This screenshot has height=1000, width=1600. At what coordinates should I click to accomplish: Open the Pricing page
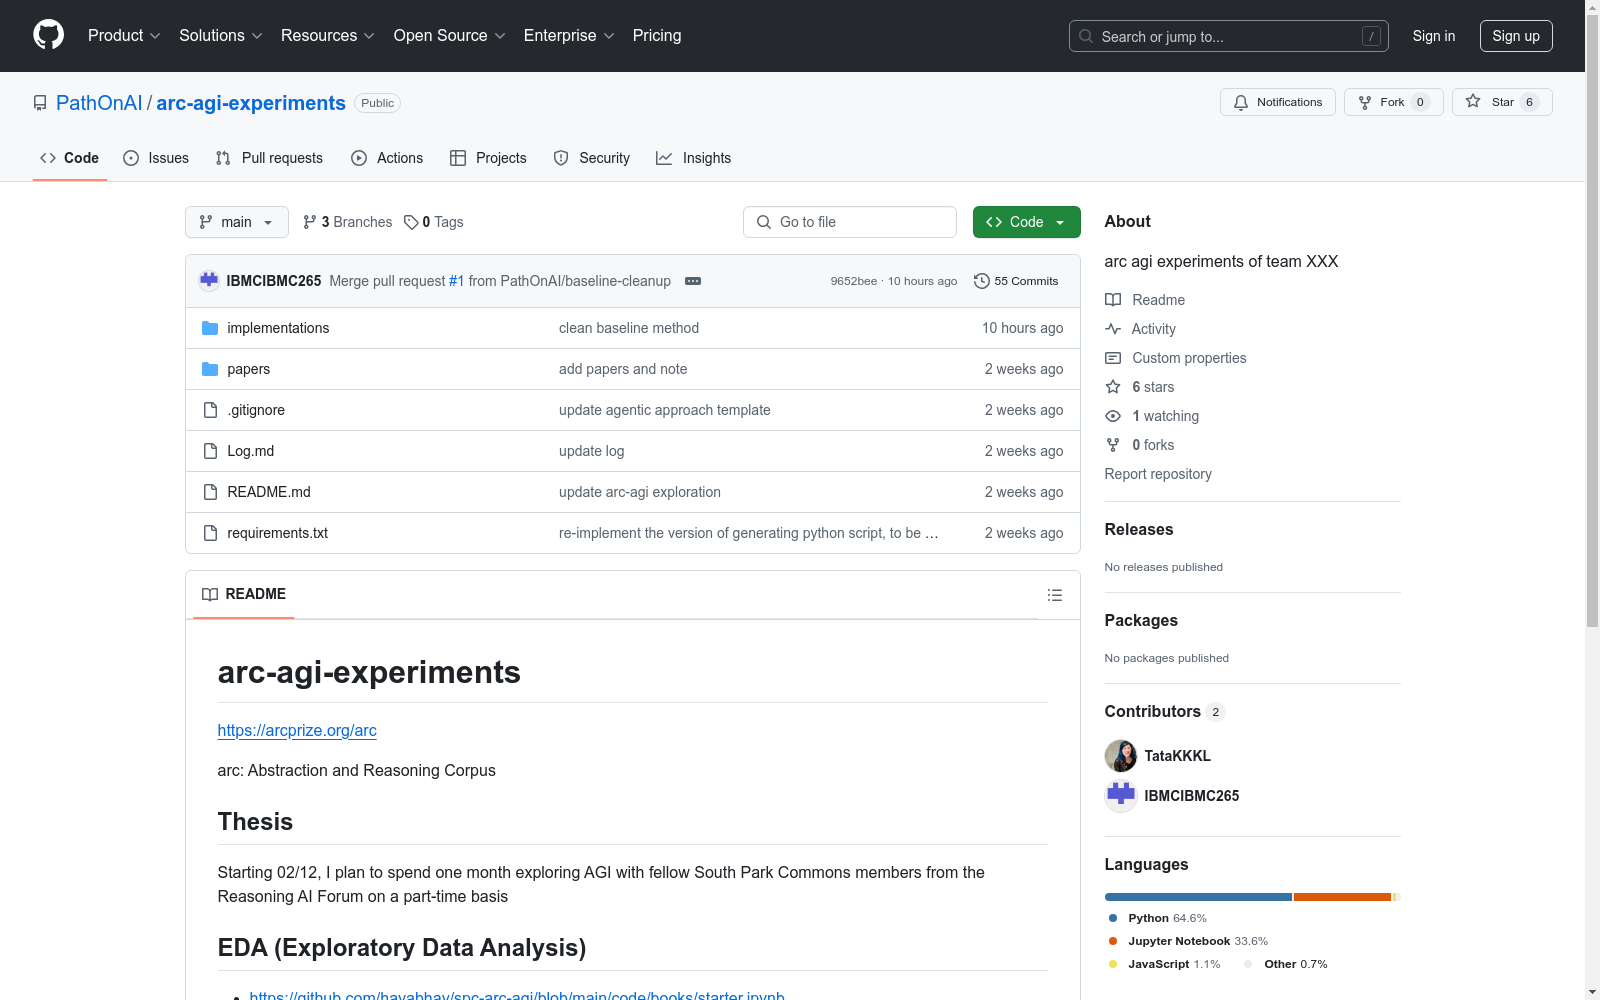[x=657, y=35]
